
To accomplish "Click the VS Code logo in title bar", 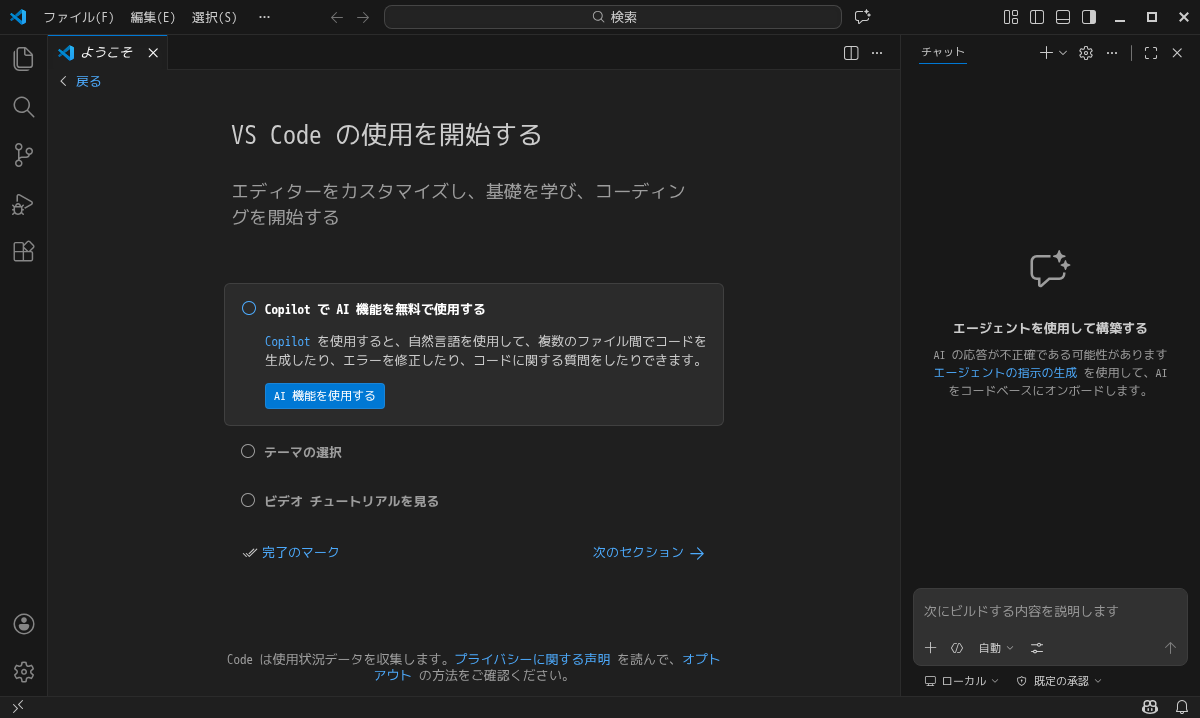I will [x=18, y=17].
